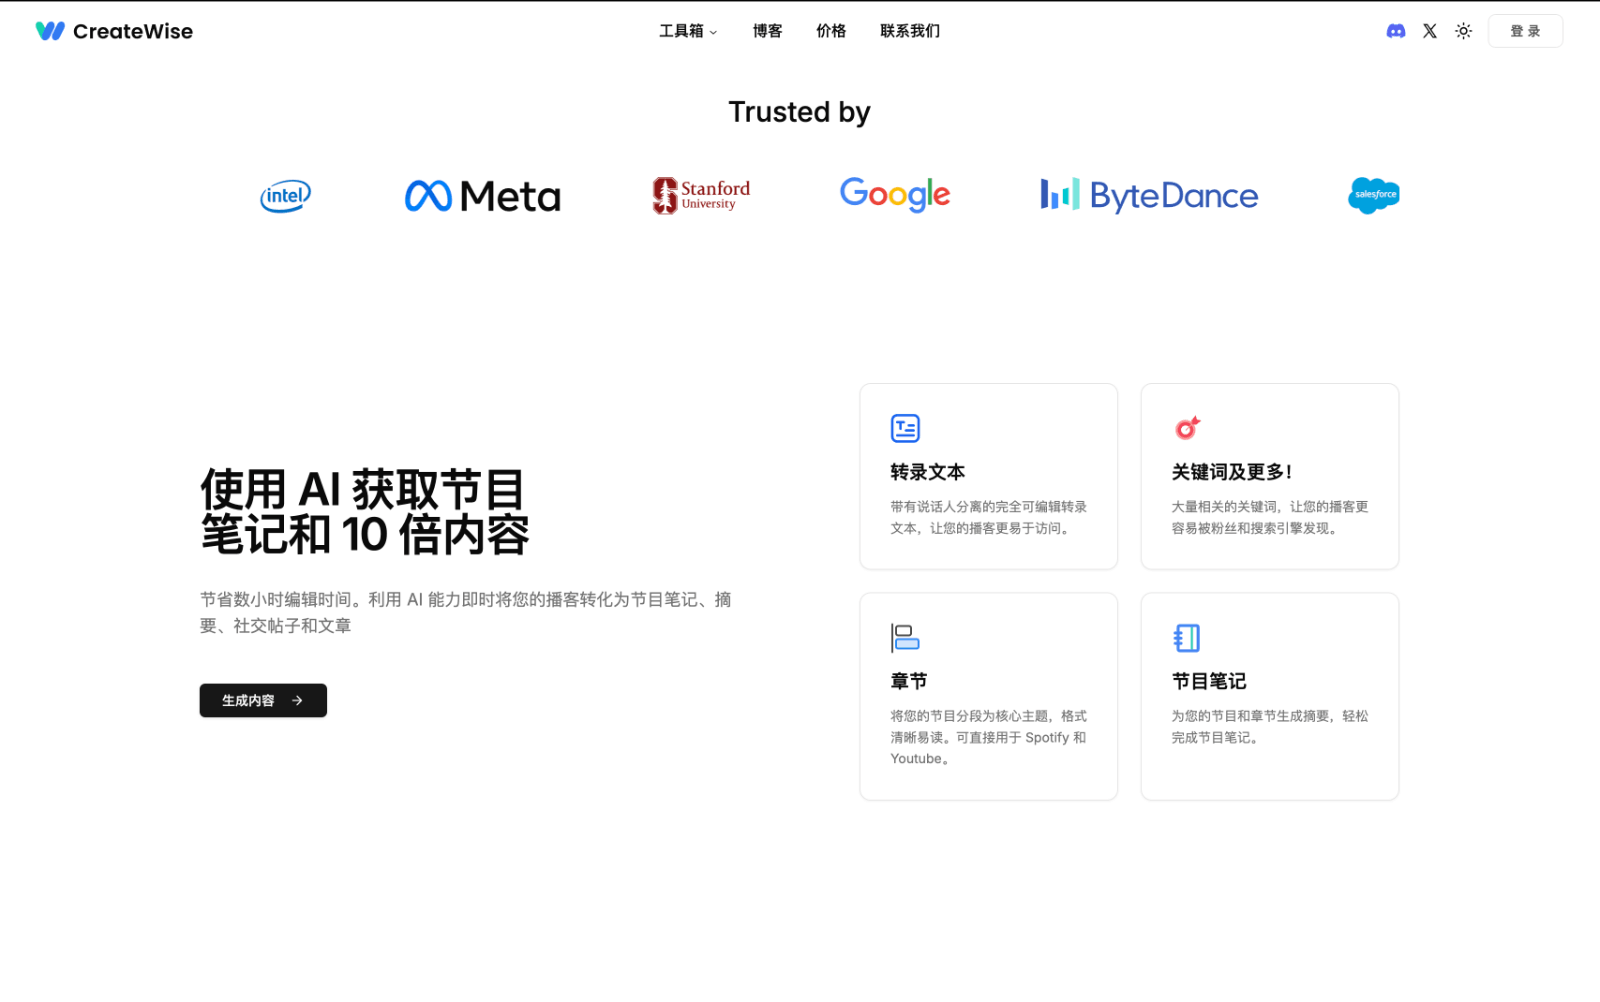The height and width of the screenshot is (1002, 1600).
Task: Click the description mentioning Spotify 和 Youtube
Action: click(x=989, y=737)
